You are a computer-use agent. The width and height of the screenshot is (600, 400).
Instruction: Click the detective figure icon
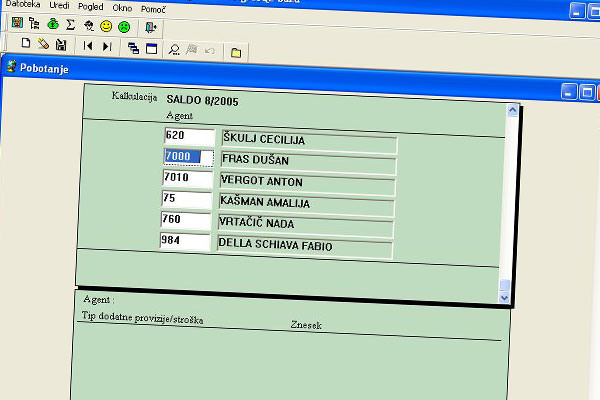tap(88, 26)
